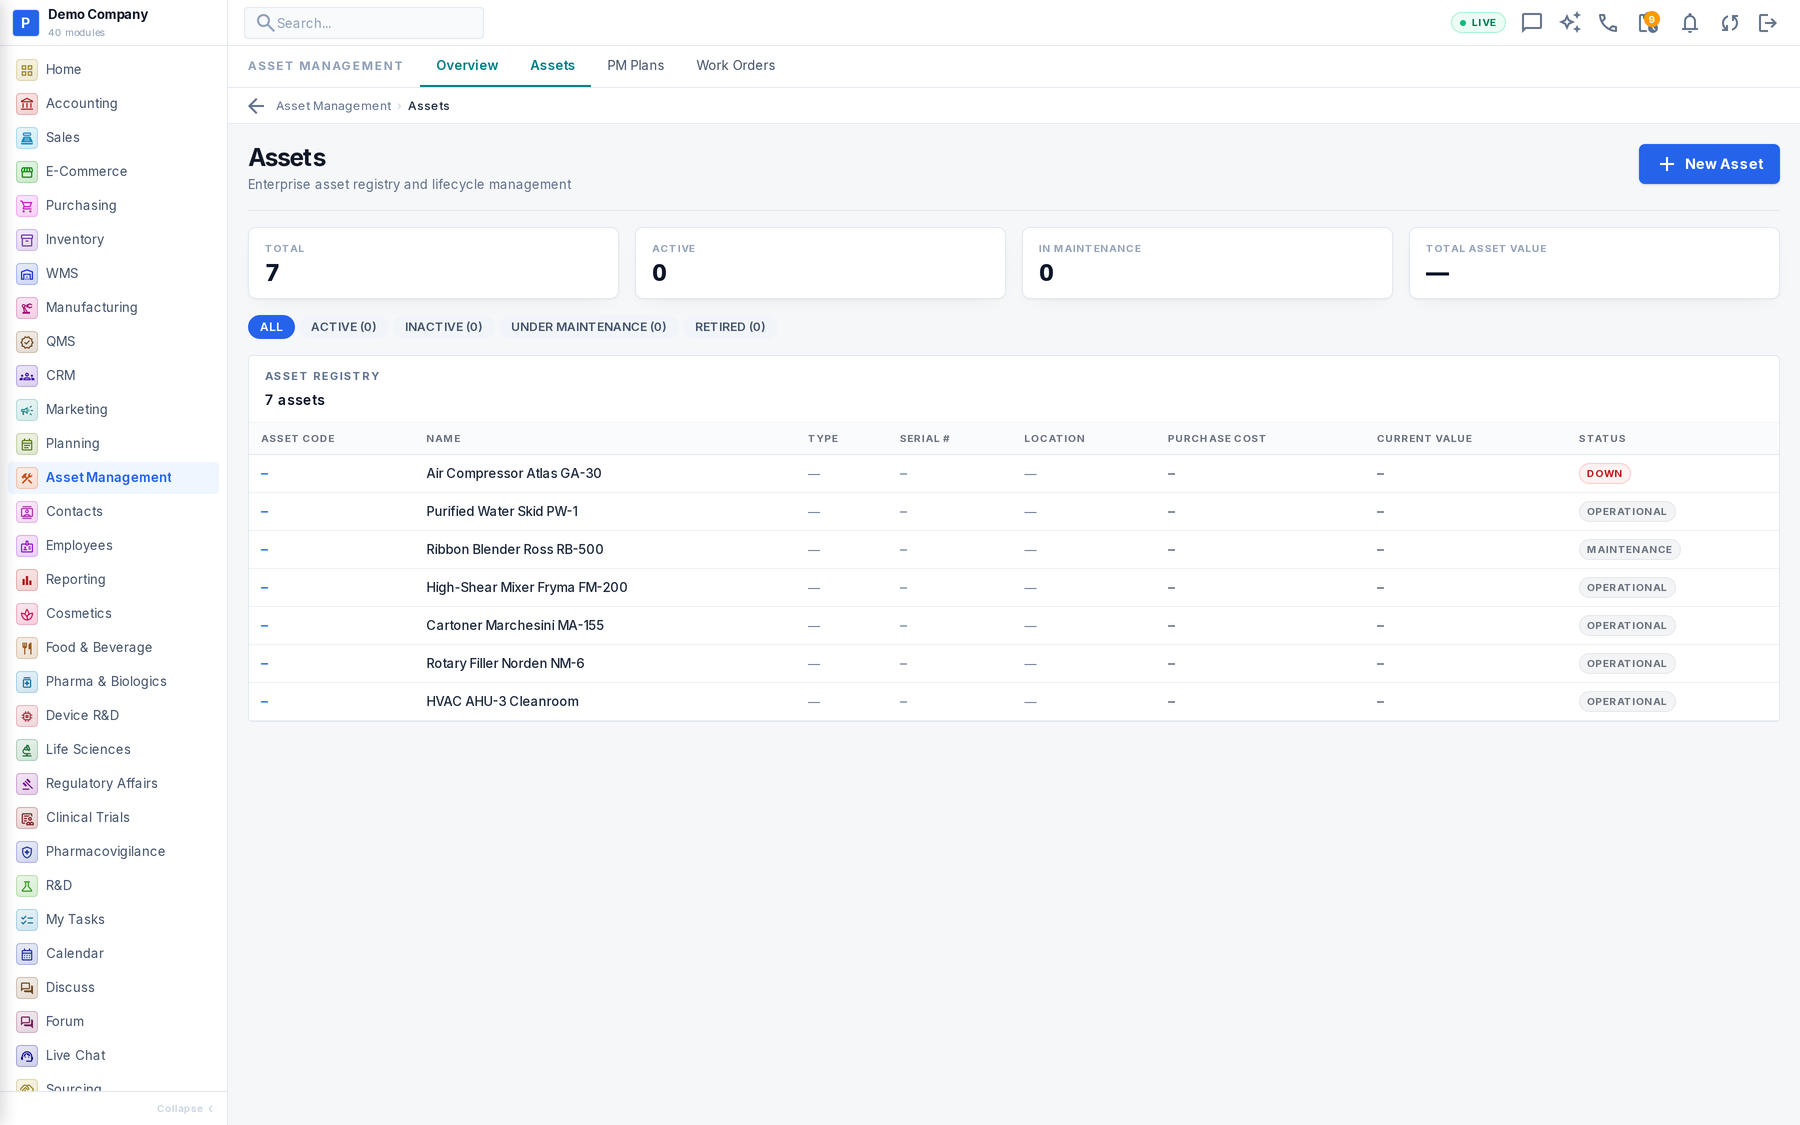Viewport: 1800px width, 1125px height.
Task: Filter assets by UNDER MAINTENANCE (0)
Action: coord(588,327)
